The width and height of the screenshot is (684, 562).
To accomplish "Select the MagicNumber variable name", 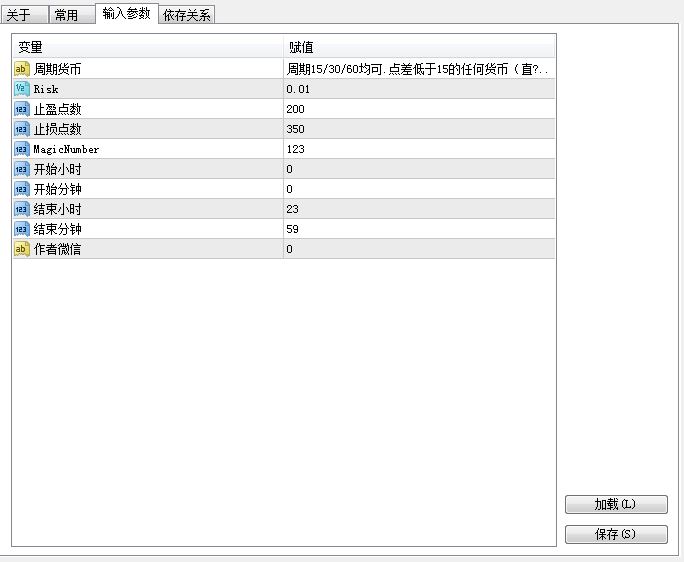I will (x=66, y=149).
